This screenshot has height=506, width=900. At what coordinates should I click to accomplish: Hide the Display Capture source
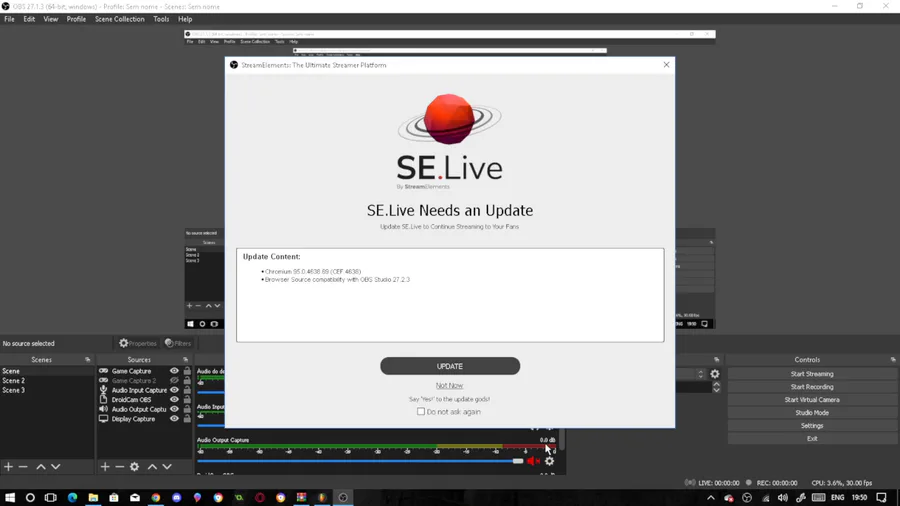174,419
